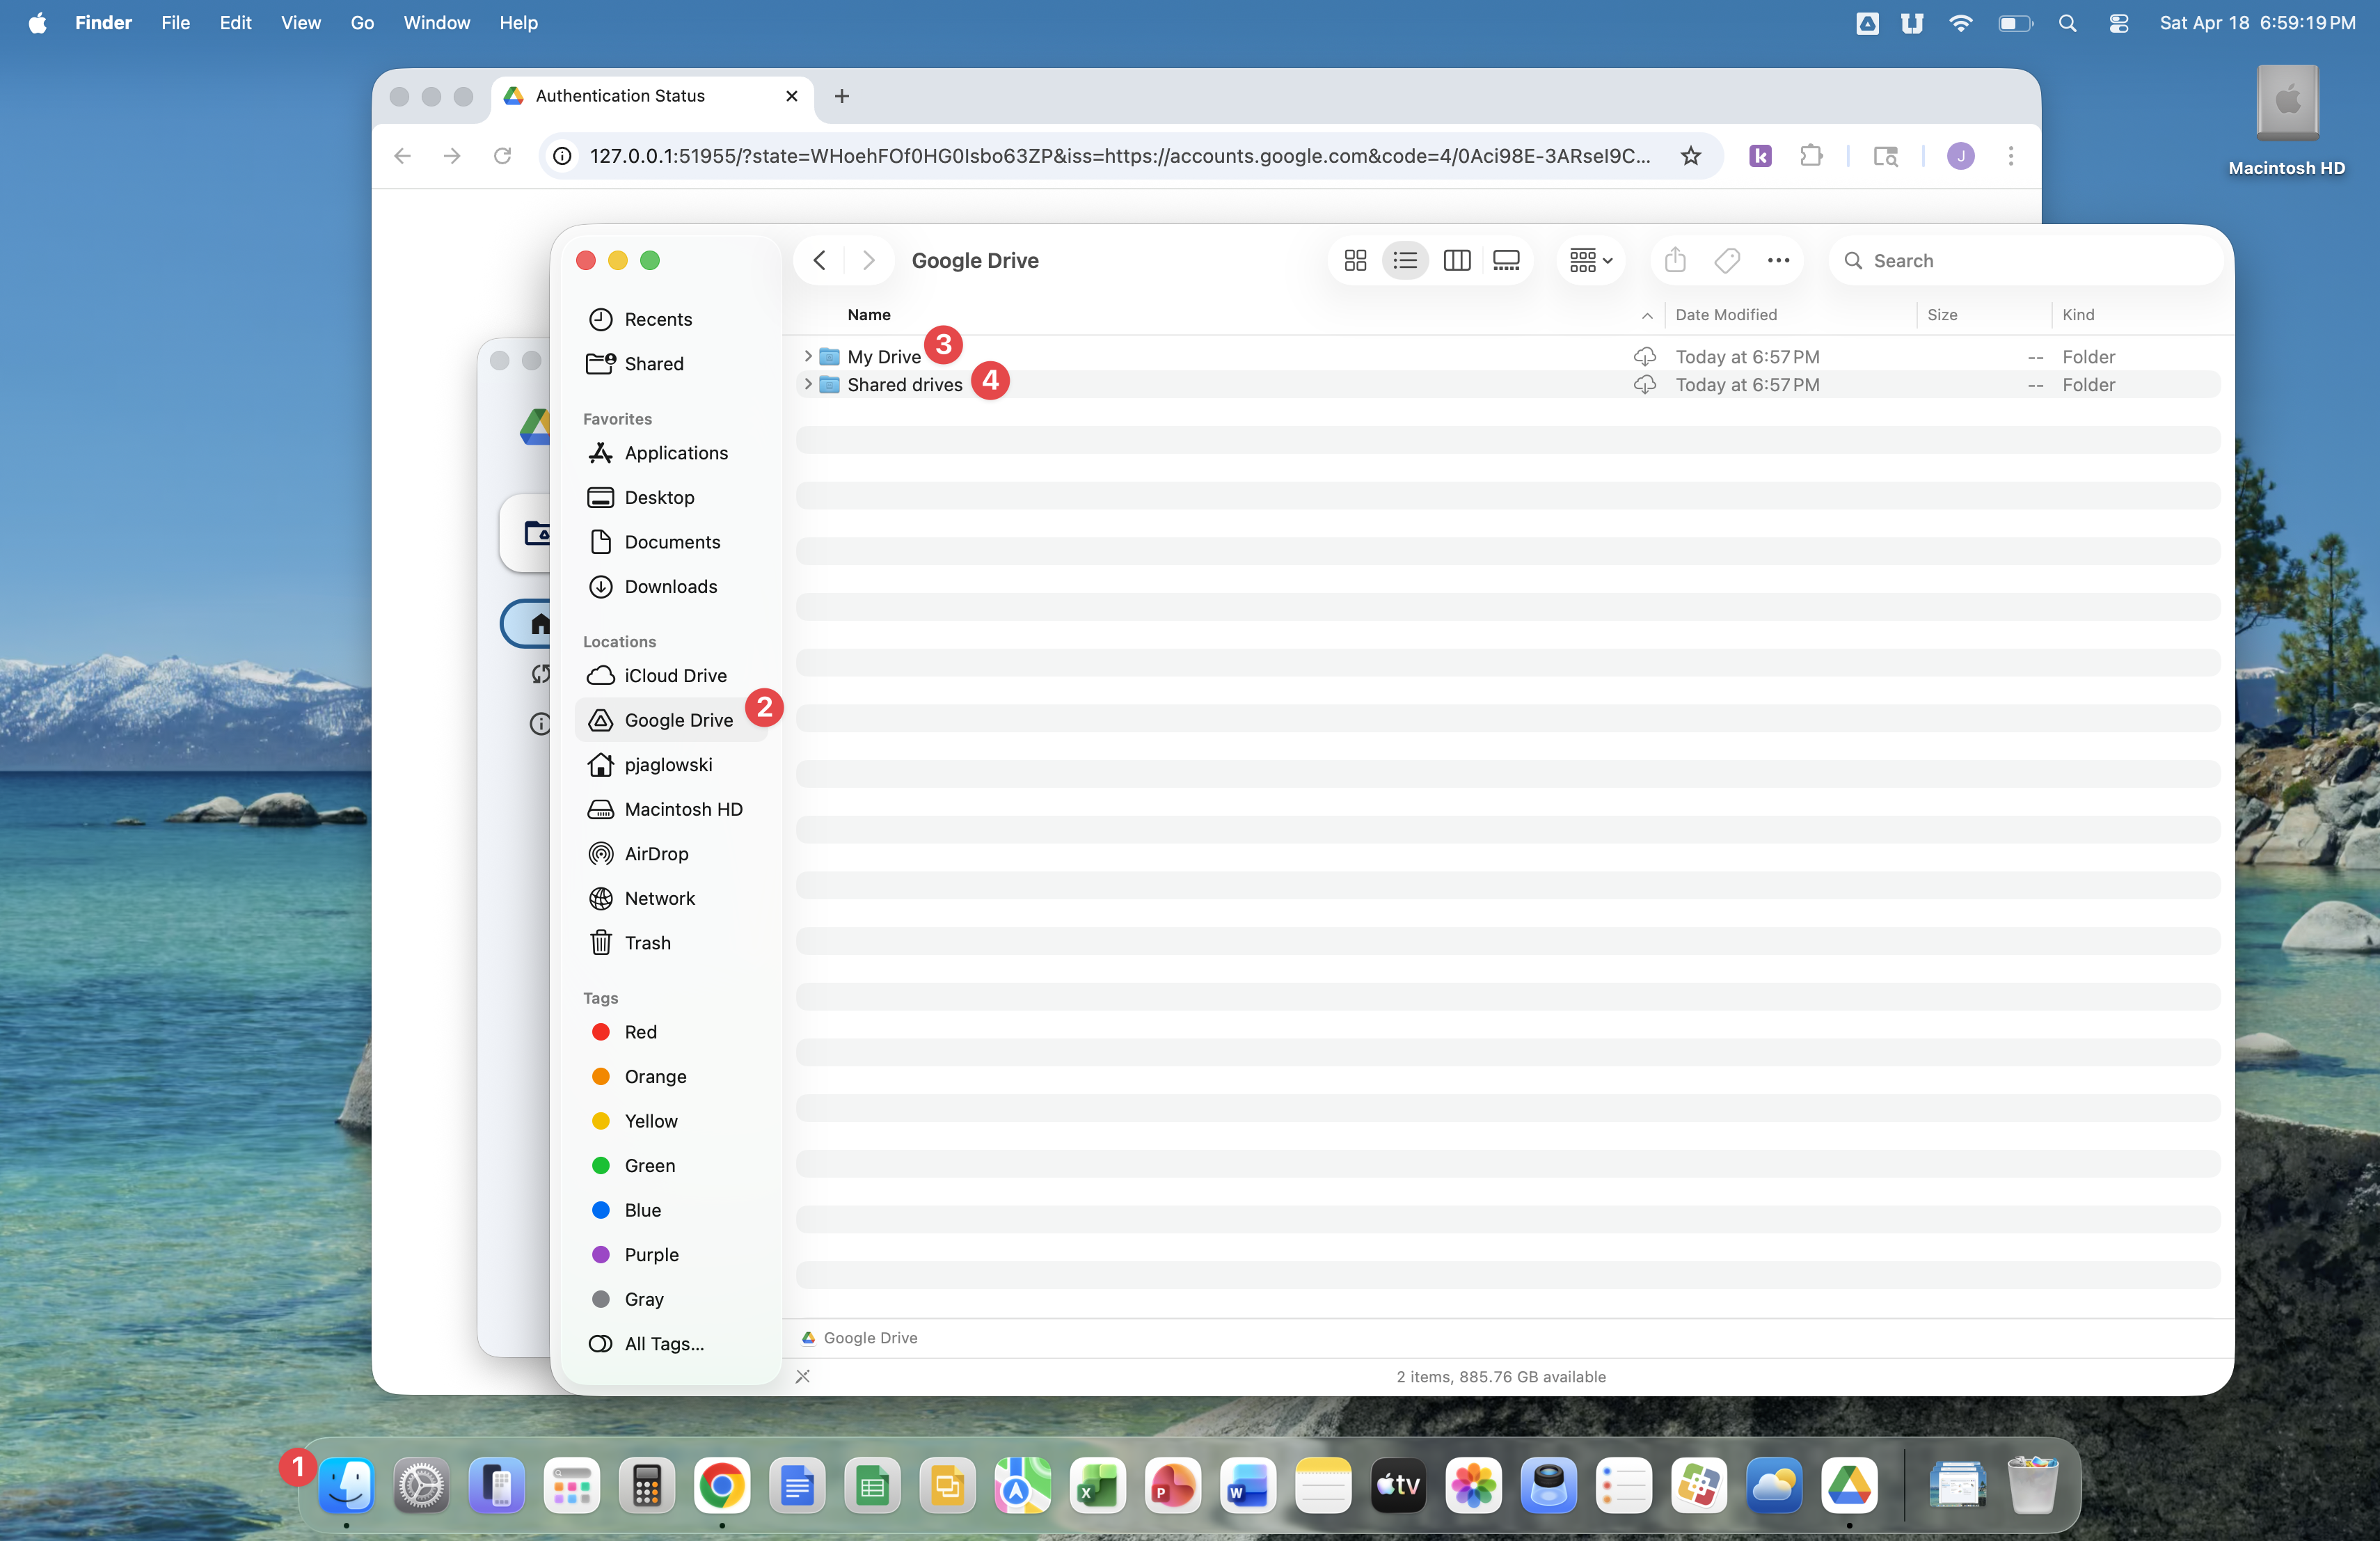The height and width of the screenshot is (1541, 2380).
Task: Open the Go menu
Action: [362, 23]
